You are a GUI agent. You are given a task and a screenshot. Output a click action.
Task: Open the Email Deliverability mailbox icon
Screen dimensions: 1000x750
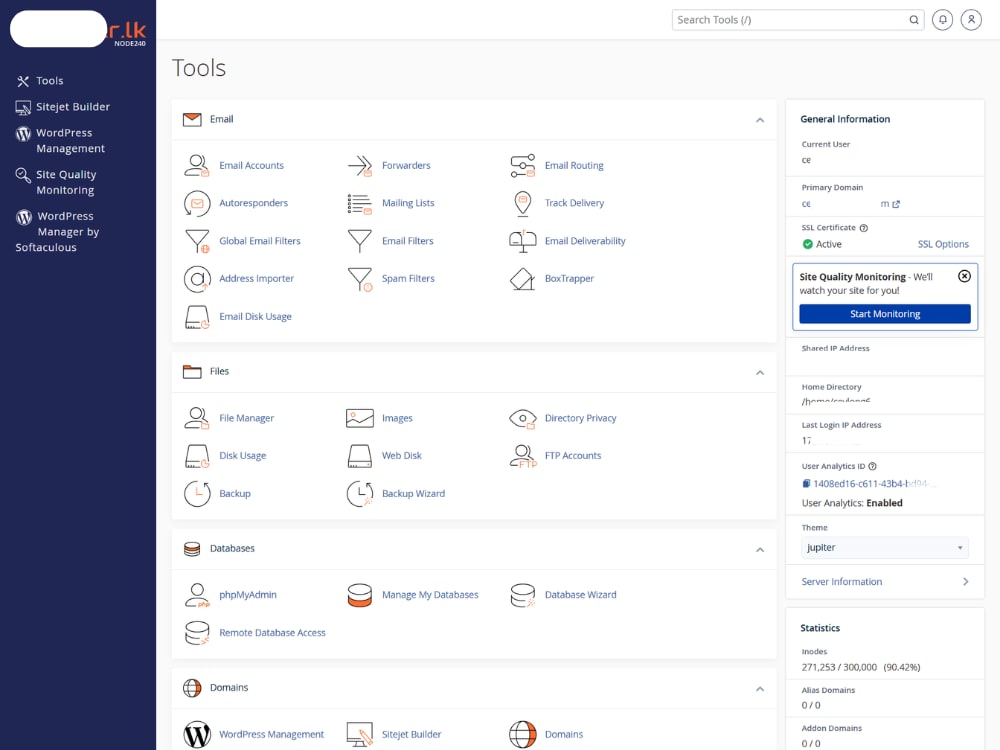522,241
